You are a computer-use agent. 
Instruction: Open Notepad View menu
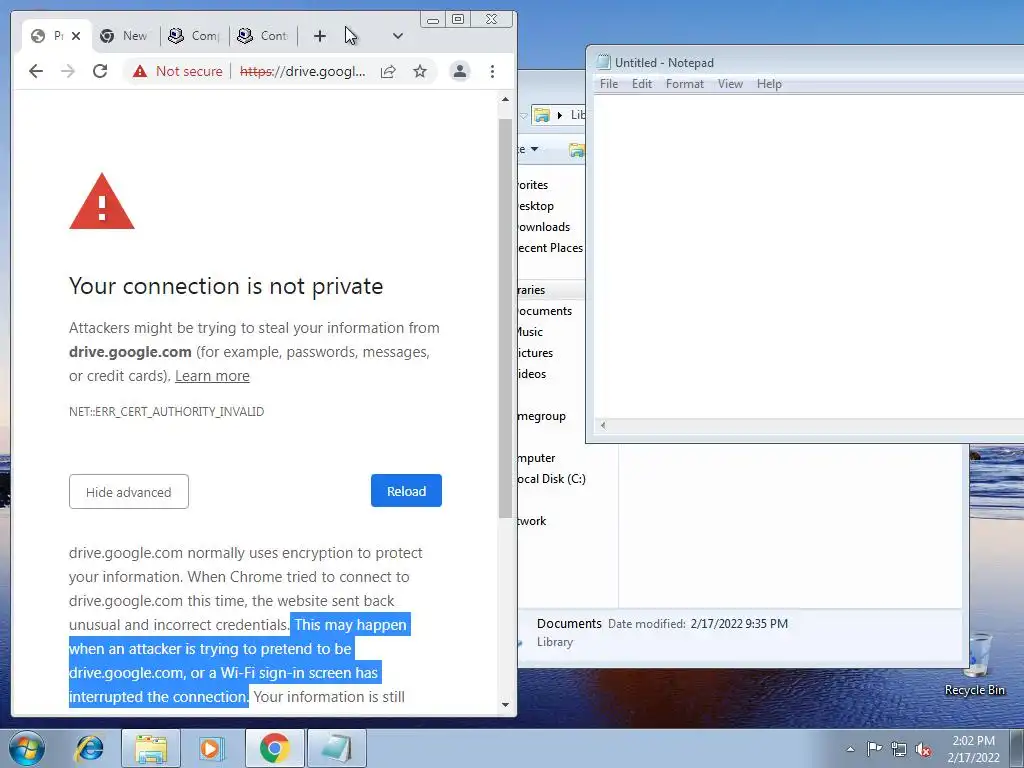pos(730,84)
